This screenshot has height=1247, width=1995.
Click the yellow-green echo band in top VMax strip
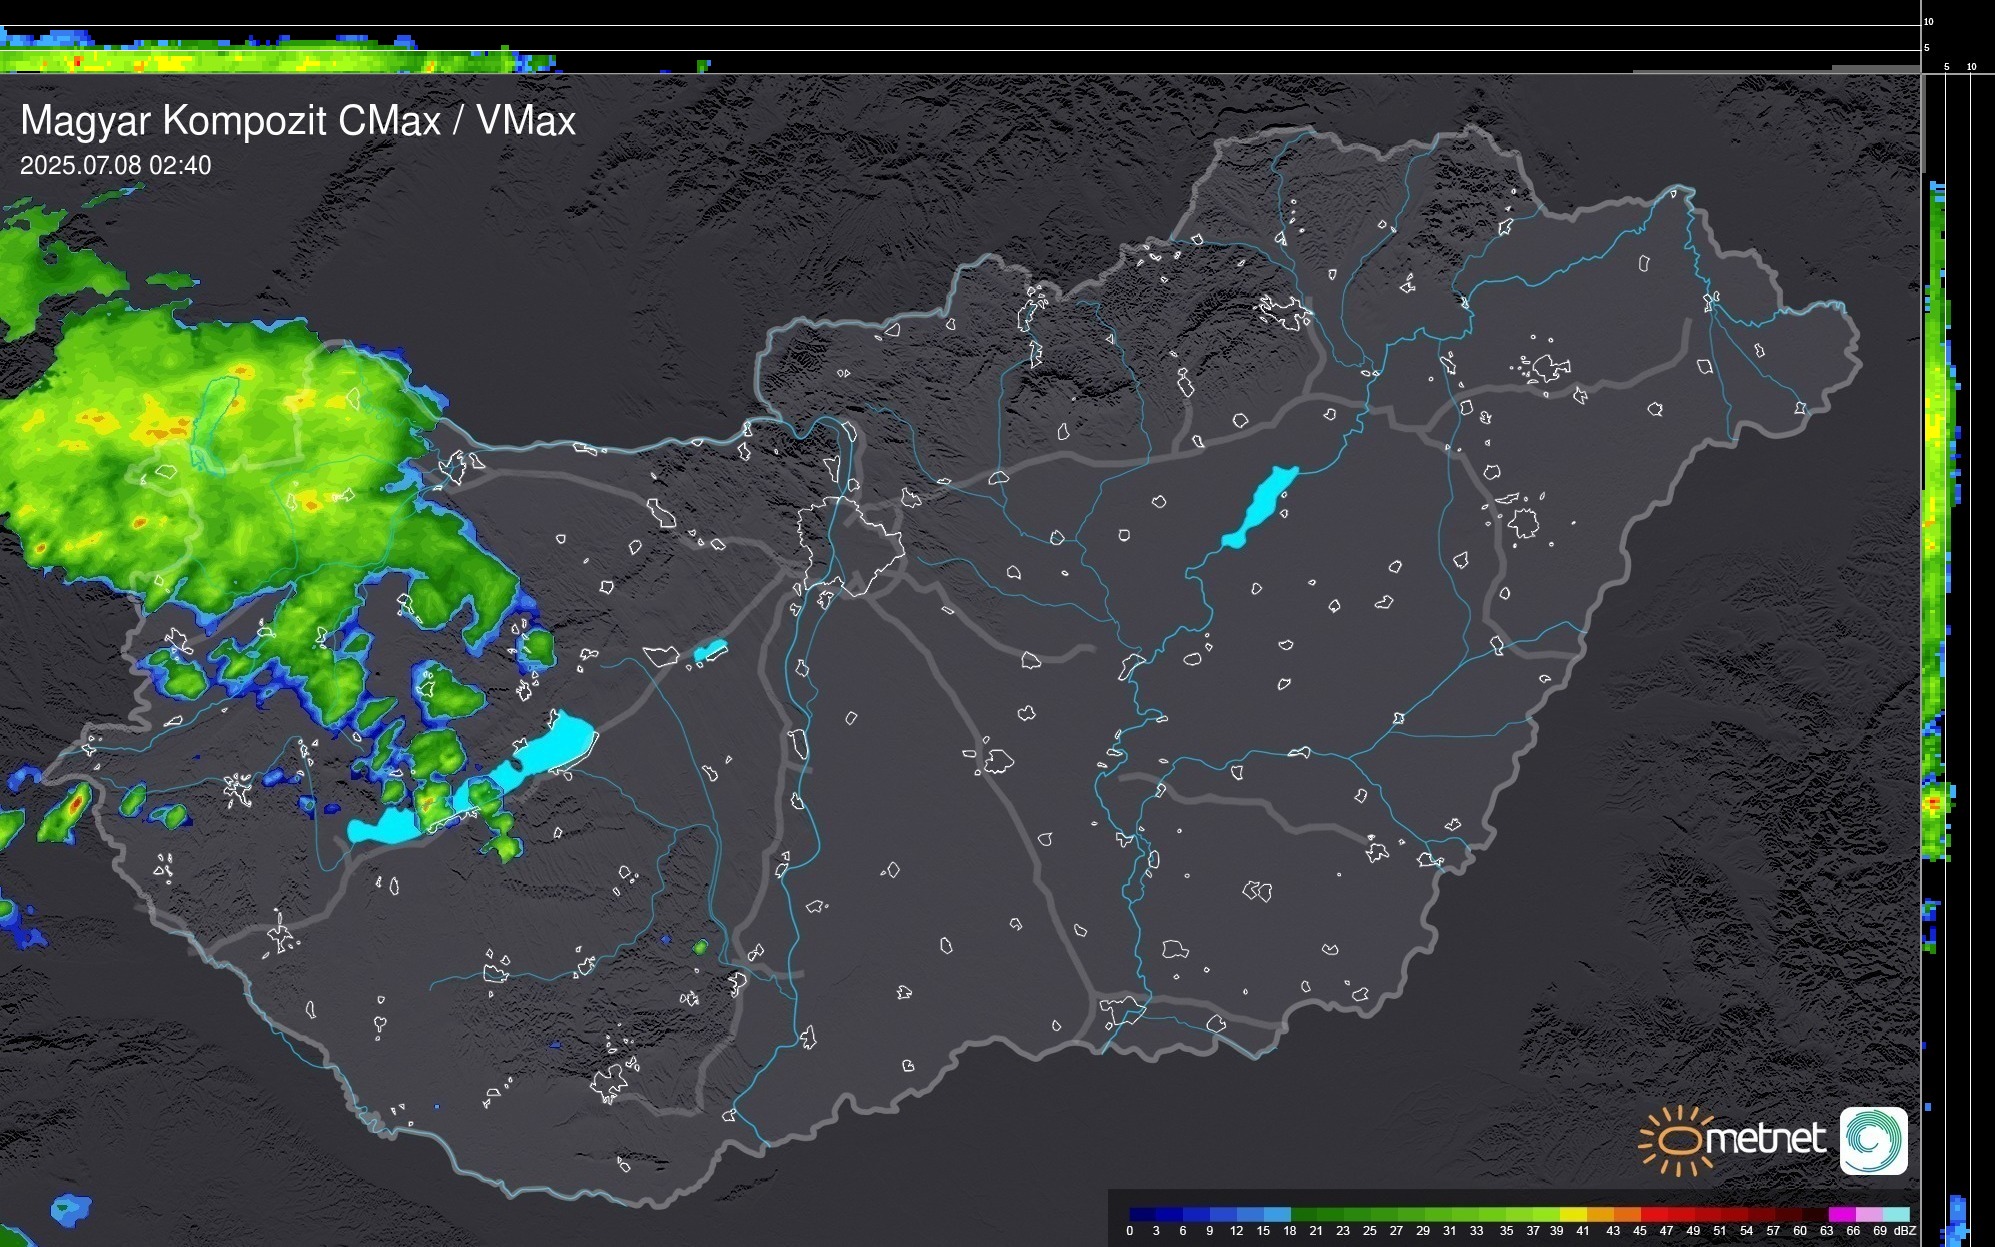tap(250, 62)
